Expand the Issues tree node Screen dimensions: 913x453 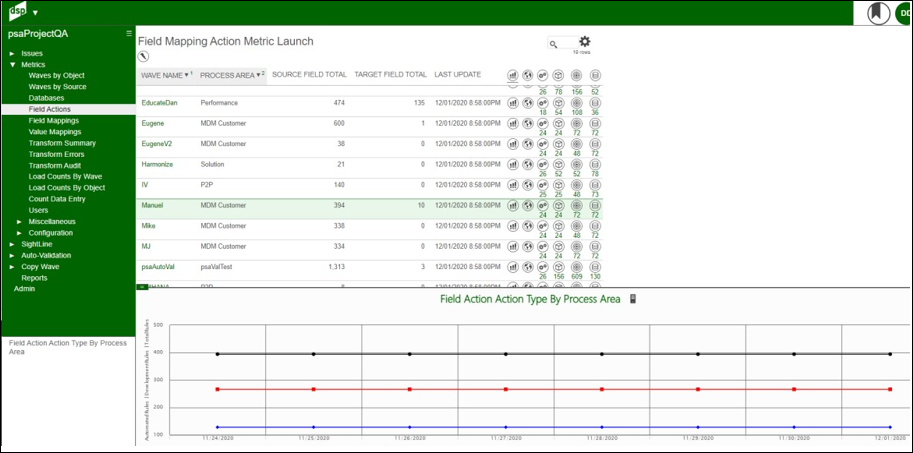12,54
